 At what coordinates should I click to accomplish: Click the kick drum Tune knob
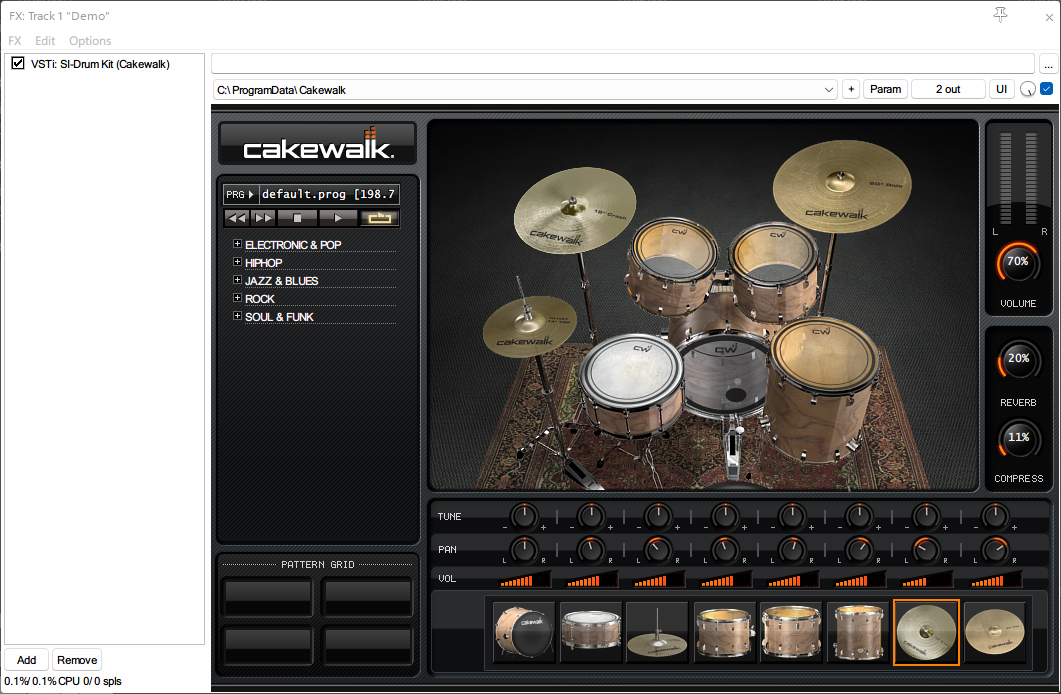[524, 516]
